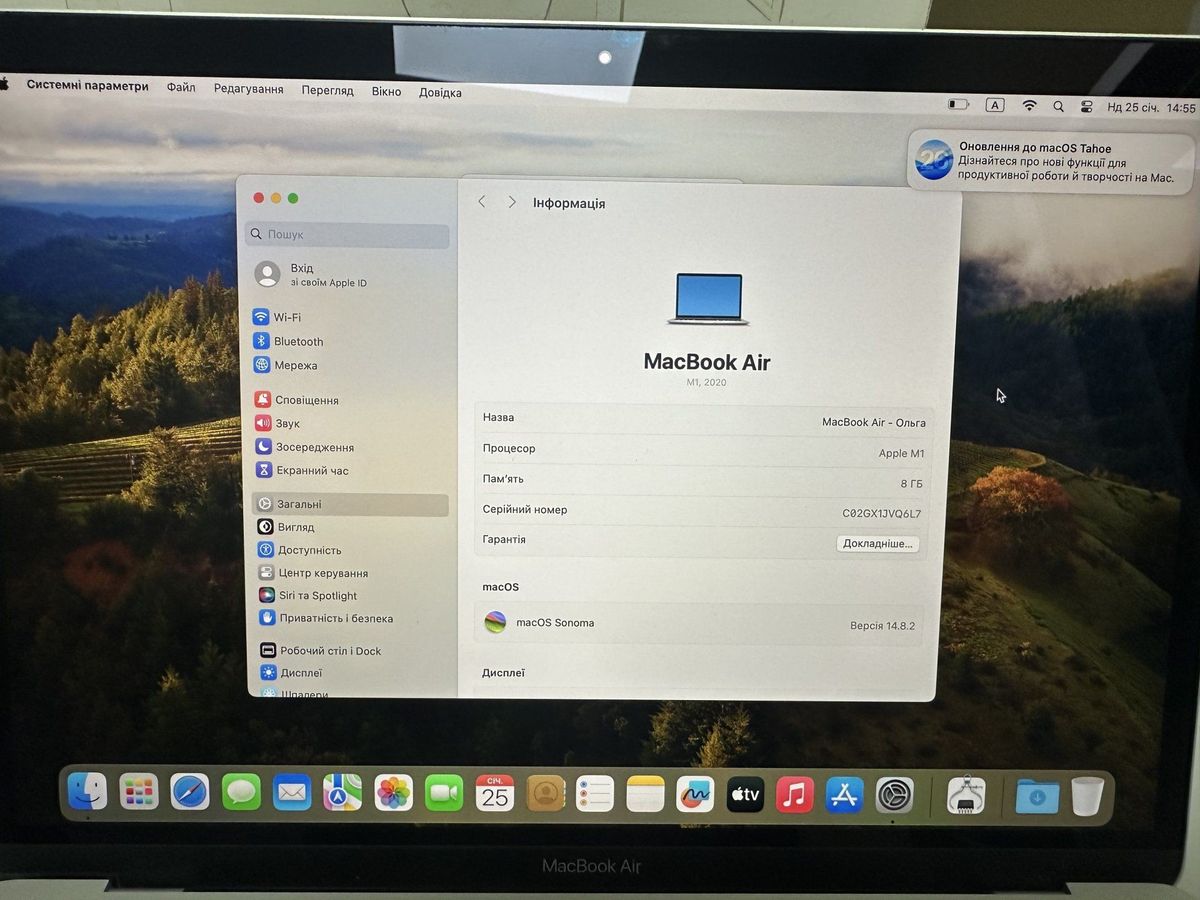Select Siri та Spotlight settings
The image size is (1200, 900).
coord(317,596)
